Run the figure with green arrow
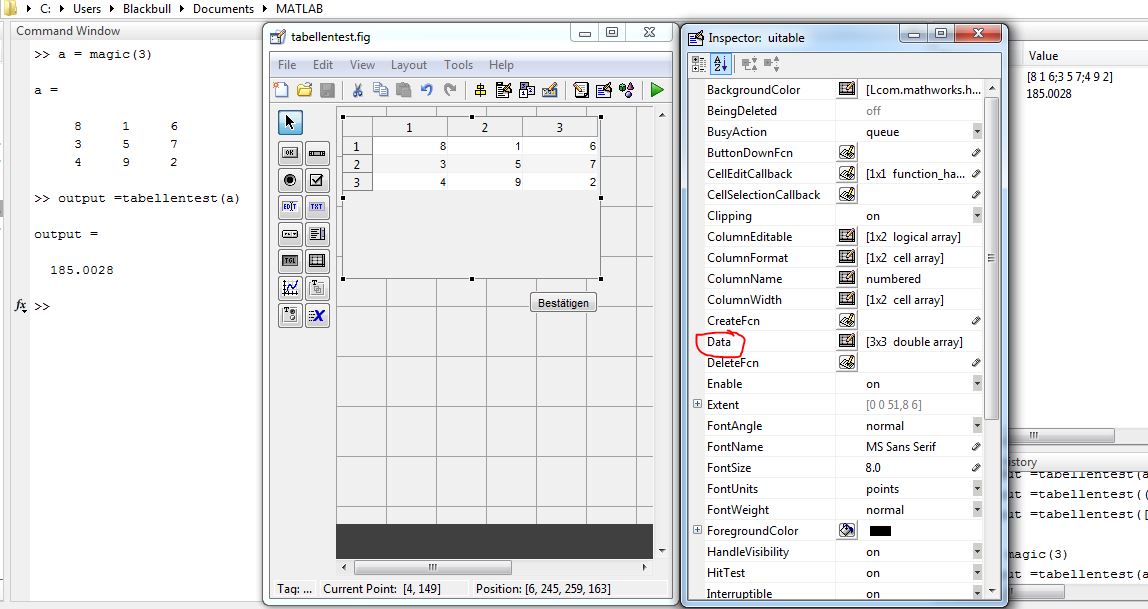 coord(656,90)
